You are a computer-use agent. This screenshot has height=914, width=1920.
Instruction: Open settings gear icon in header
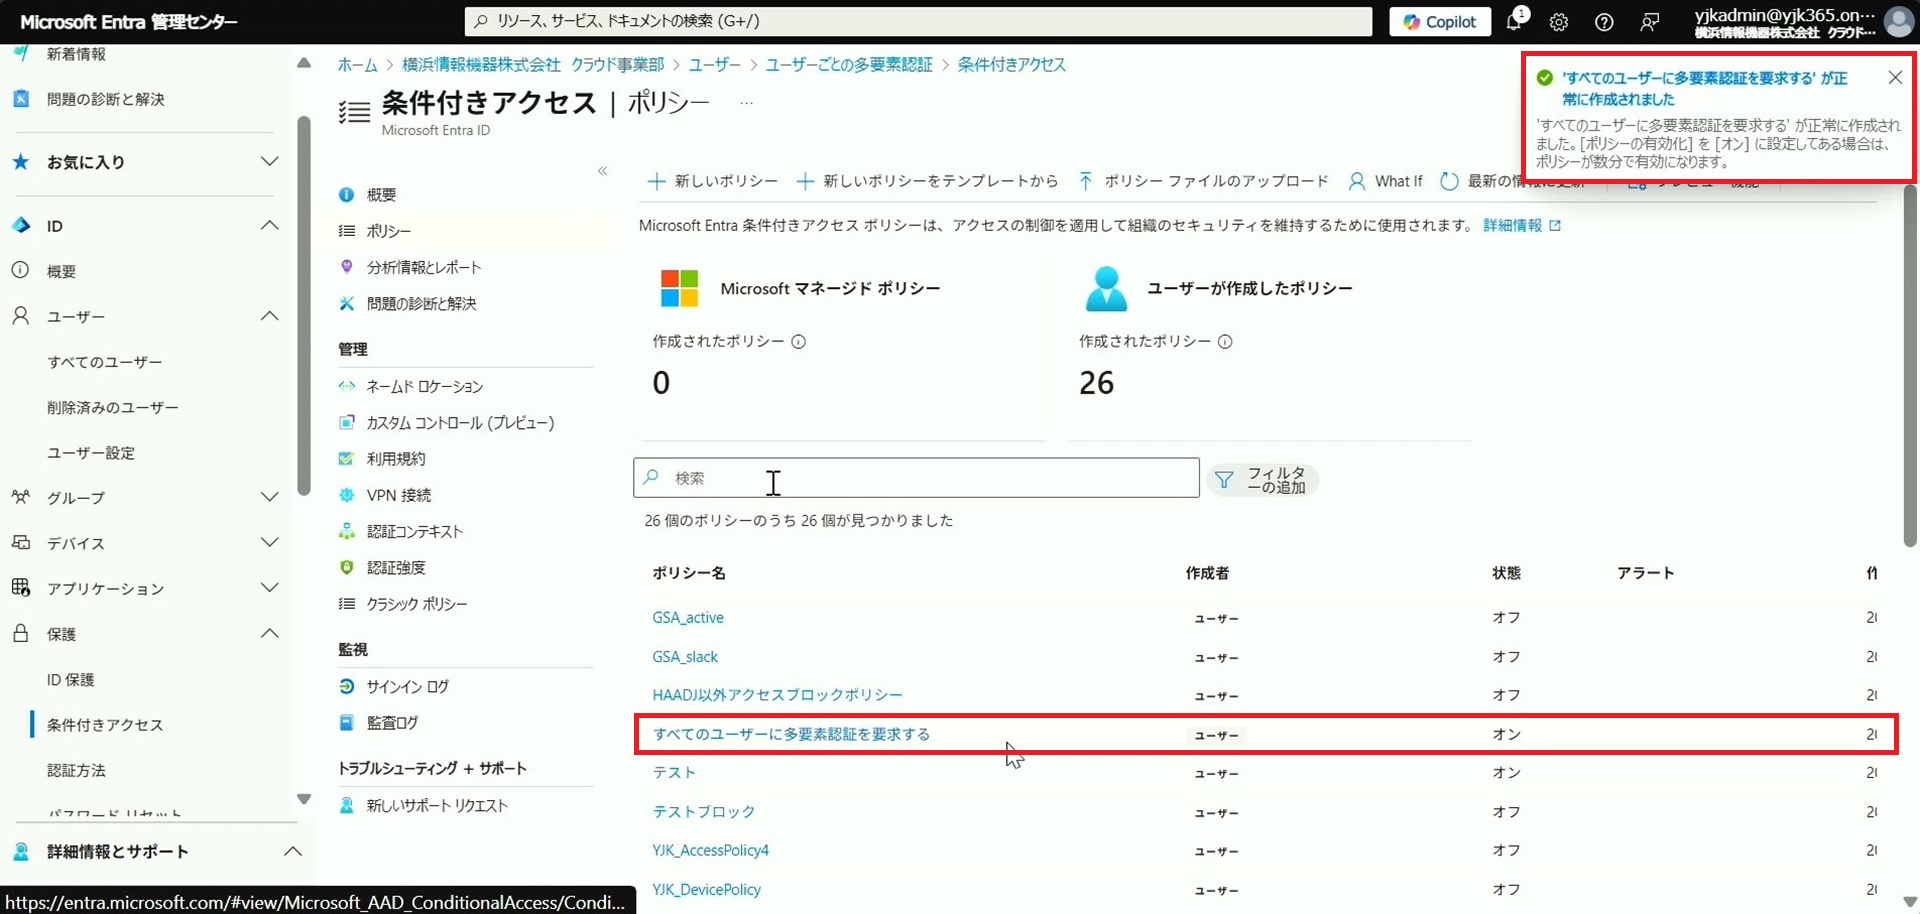pyautogui.click(x=1559, y=22)
